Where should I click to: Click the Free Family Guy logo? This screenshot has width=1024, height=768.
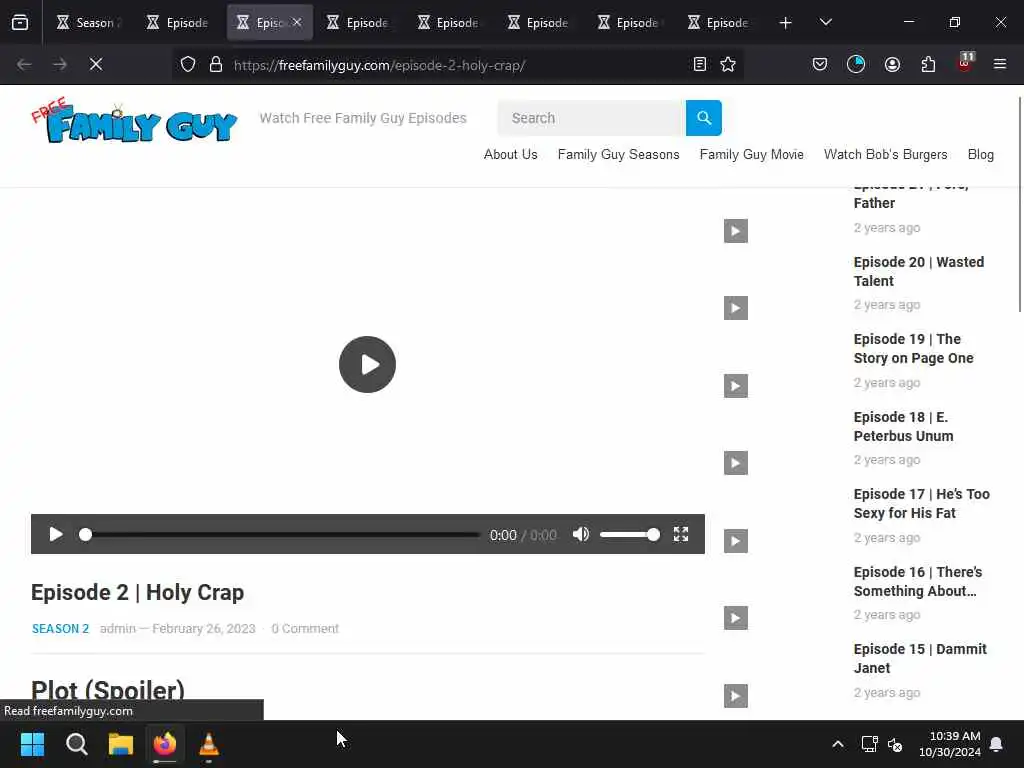point(134,121)
